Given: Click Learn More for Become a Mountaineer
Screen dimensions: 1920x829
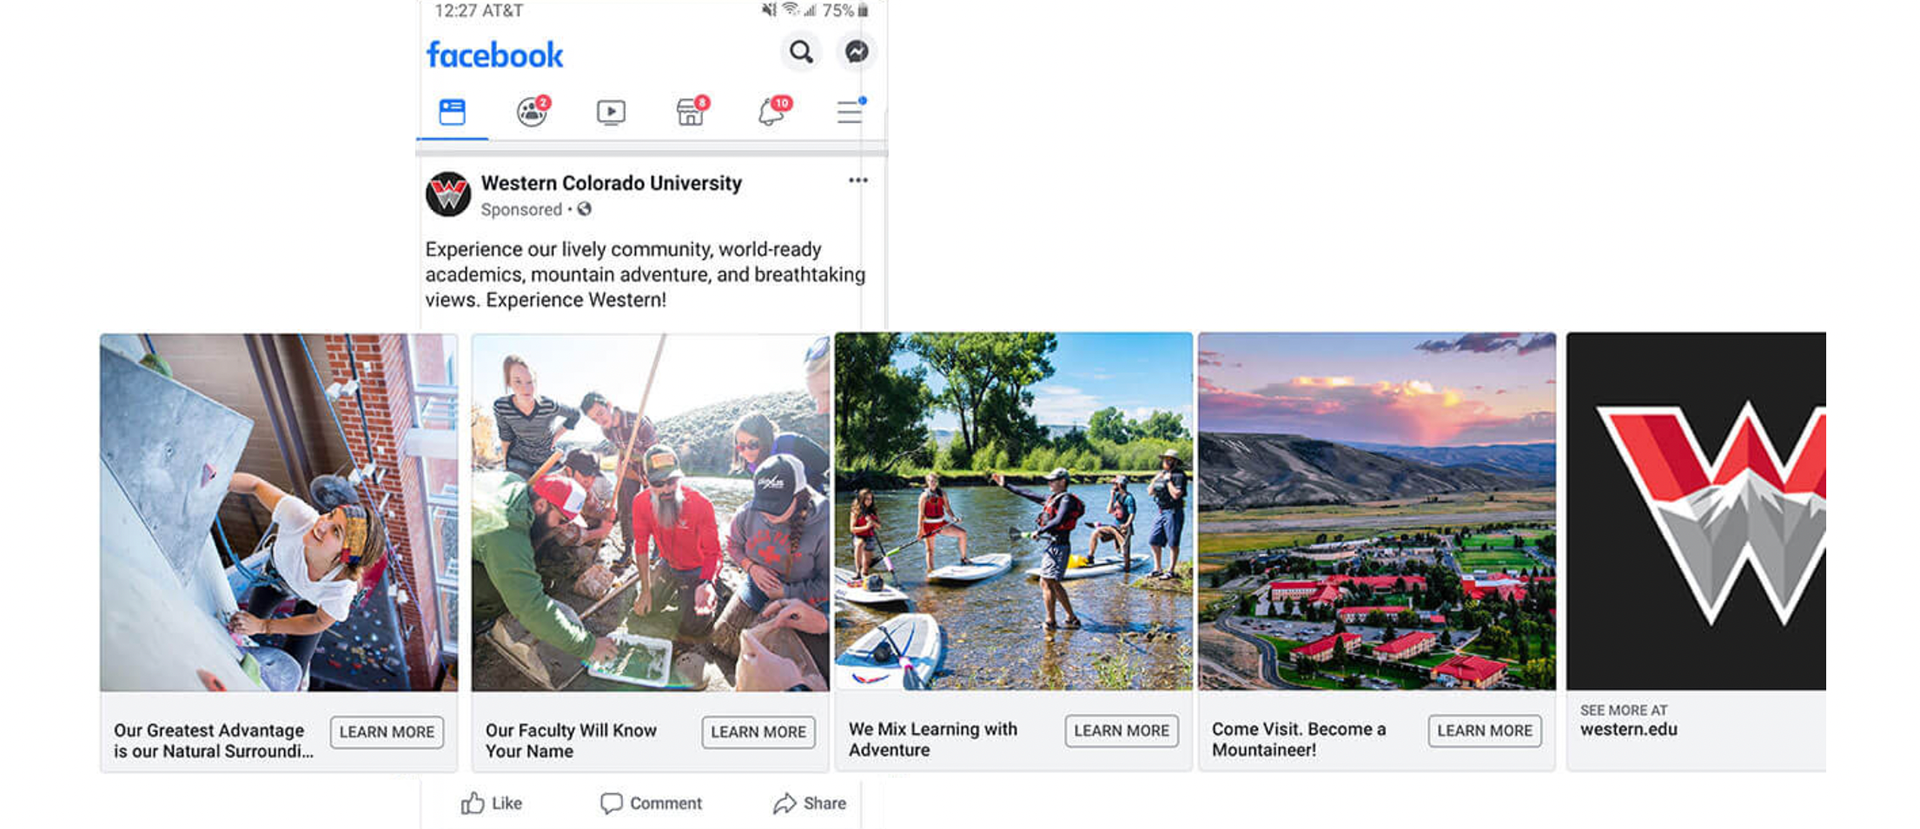Looking at the screenshot, I should click(1484, 731).
